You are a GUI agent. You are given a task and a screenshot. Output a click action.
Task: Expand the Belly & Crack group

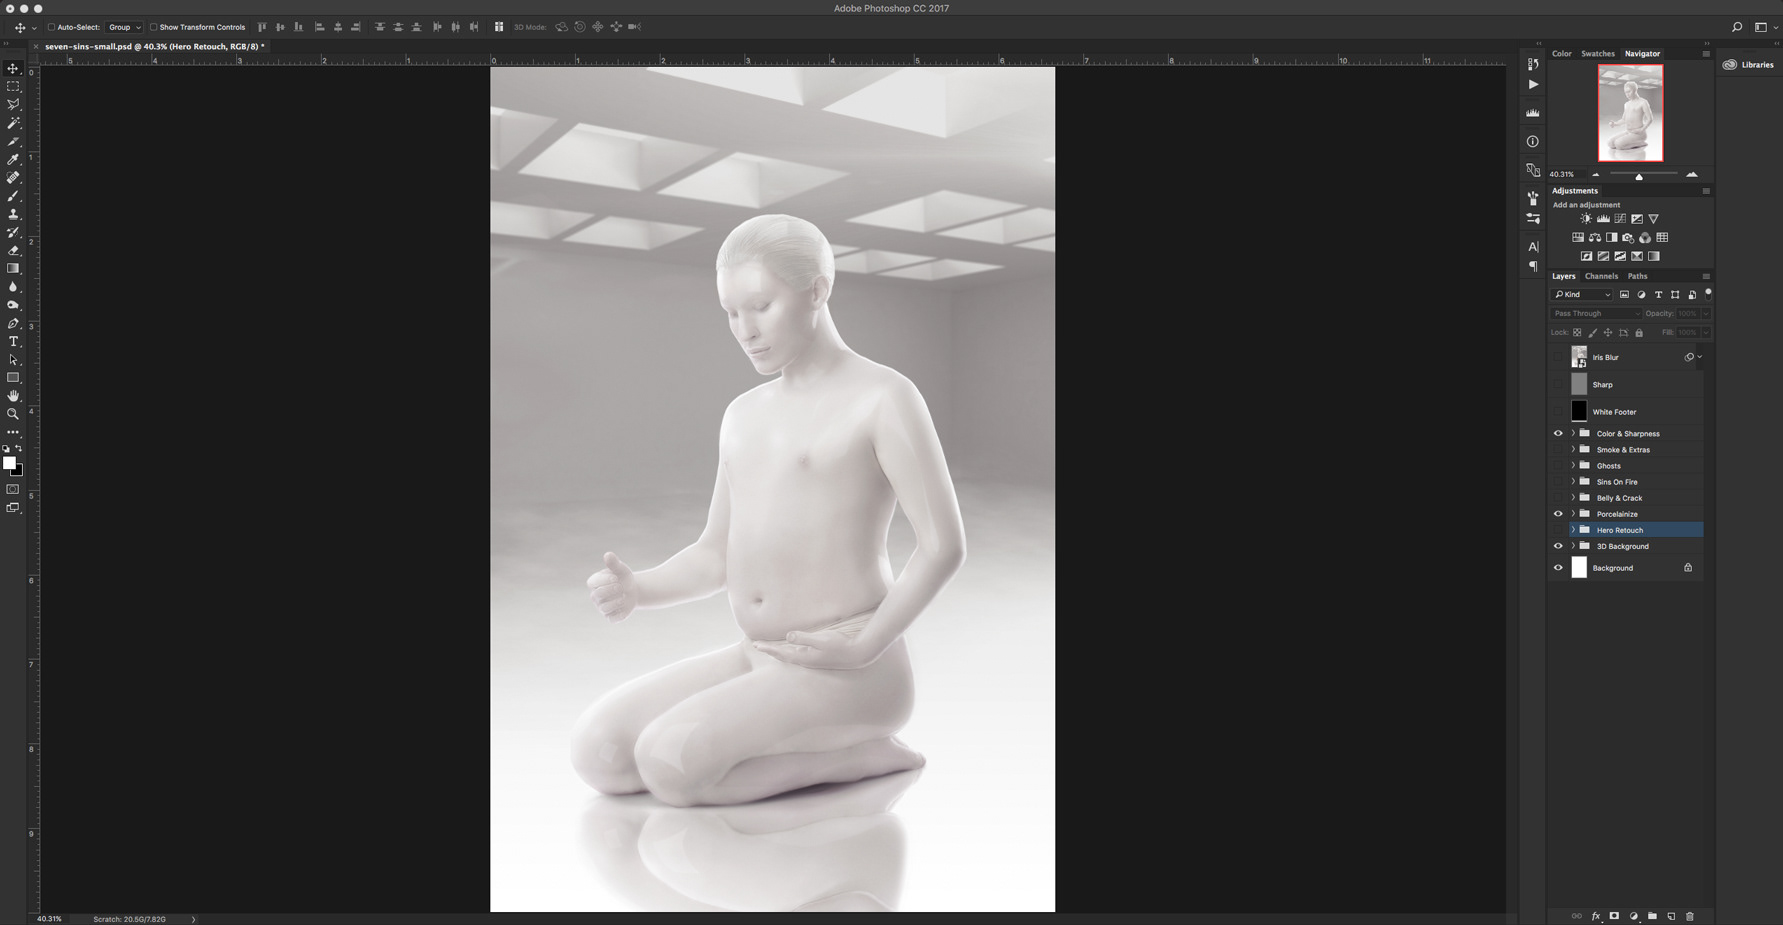(1573, 498)
